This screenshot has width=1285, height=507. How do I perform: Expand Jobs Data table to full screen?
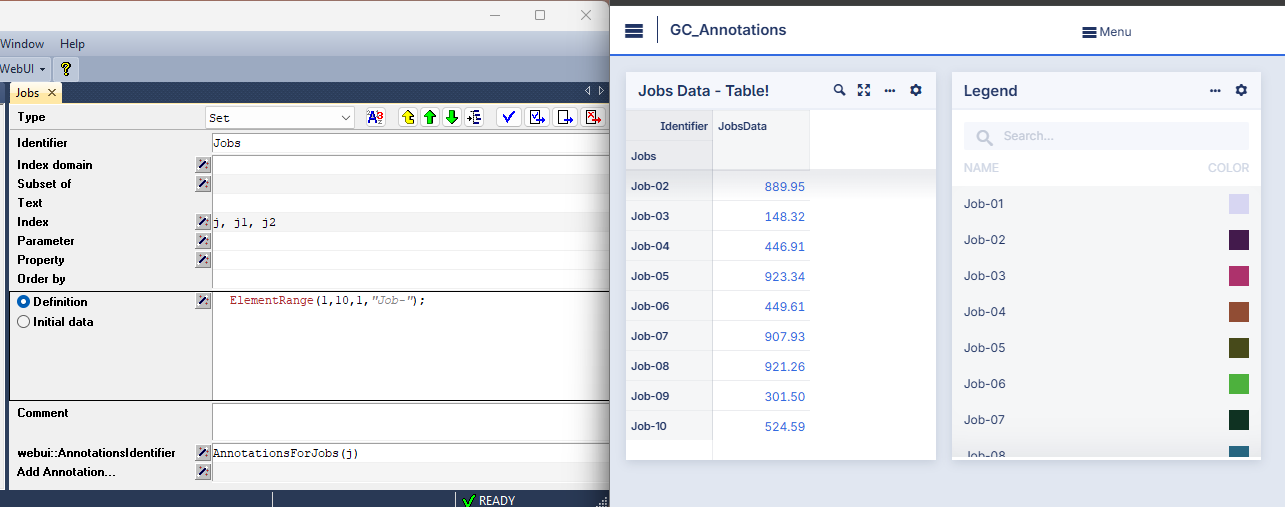[864, 90]
